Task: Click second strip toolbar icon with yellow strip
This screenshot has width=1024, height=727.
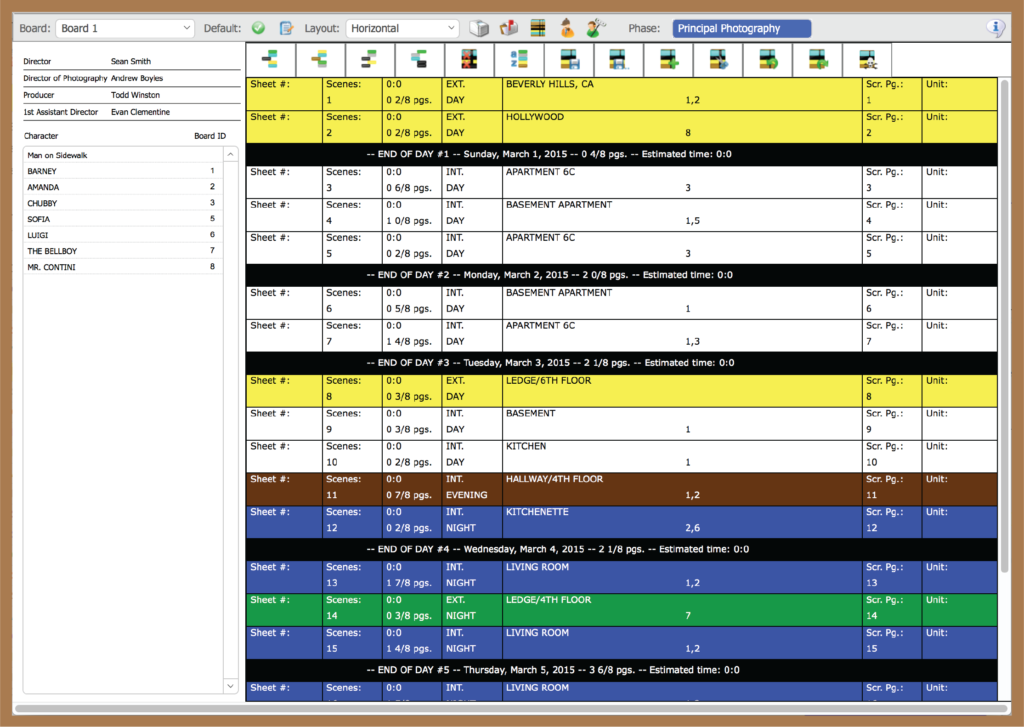Action: tap(320, 59)
